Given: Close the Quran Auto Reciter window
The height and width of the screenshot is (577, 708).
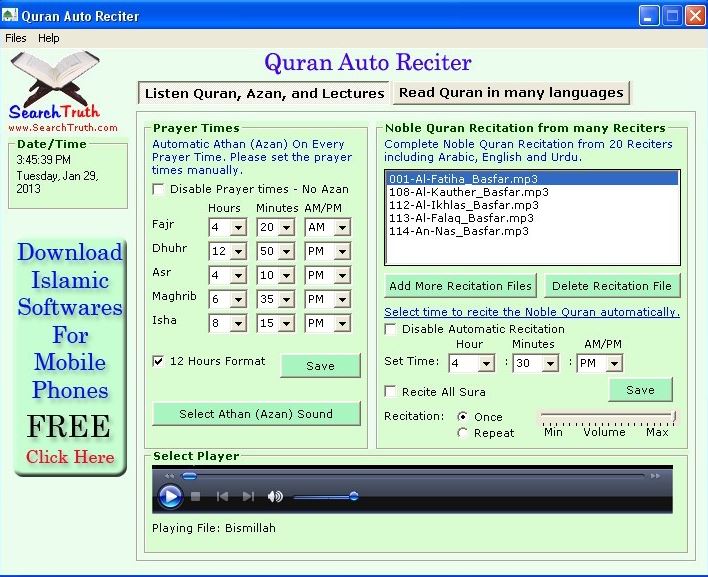Looking at the screenshot, I should click(x=695, y=16).
